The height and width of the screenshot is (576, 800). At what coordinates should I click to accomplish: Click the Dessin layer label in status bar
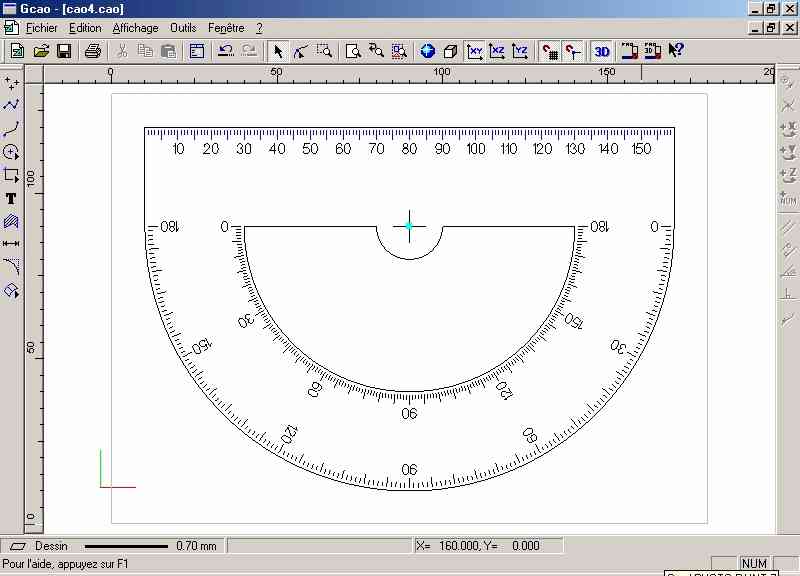(x=51, y=546)
